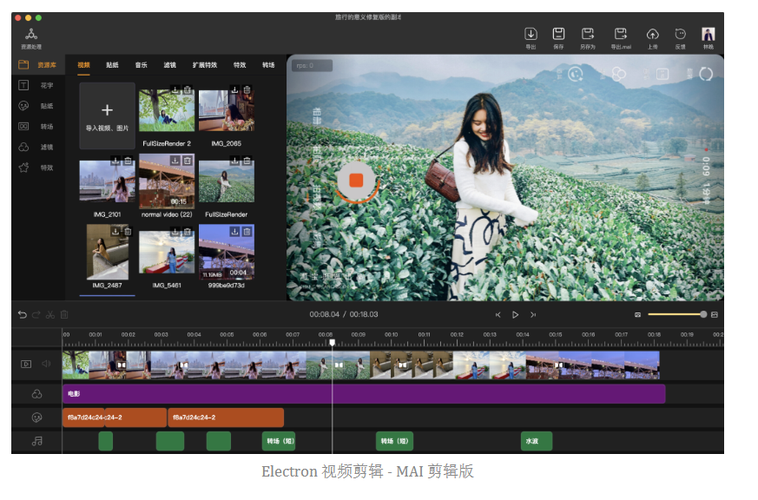Click the music track note icon
Viewport: 758px width, 500px height.
37,441
